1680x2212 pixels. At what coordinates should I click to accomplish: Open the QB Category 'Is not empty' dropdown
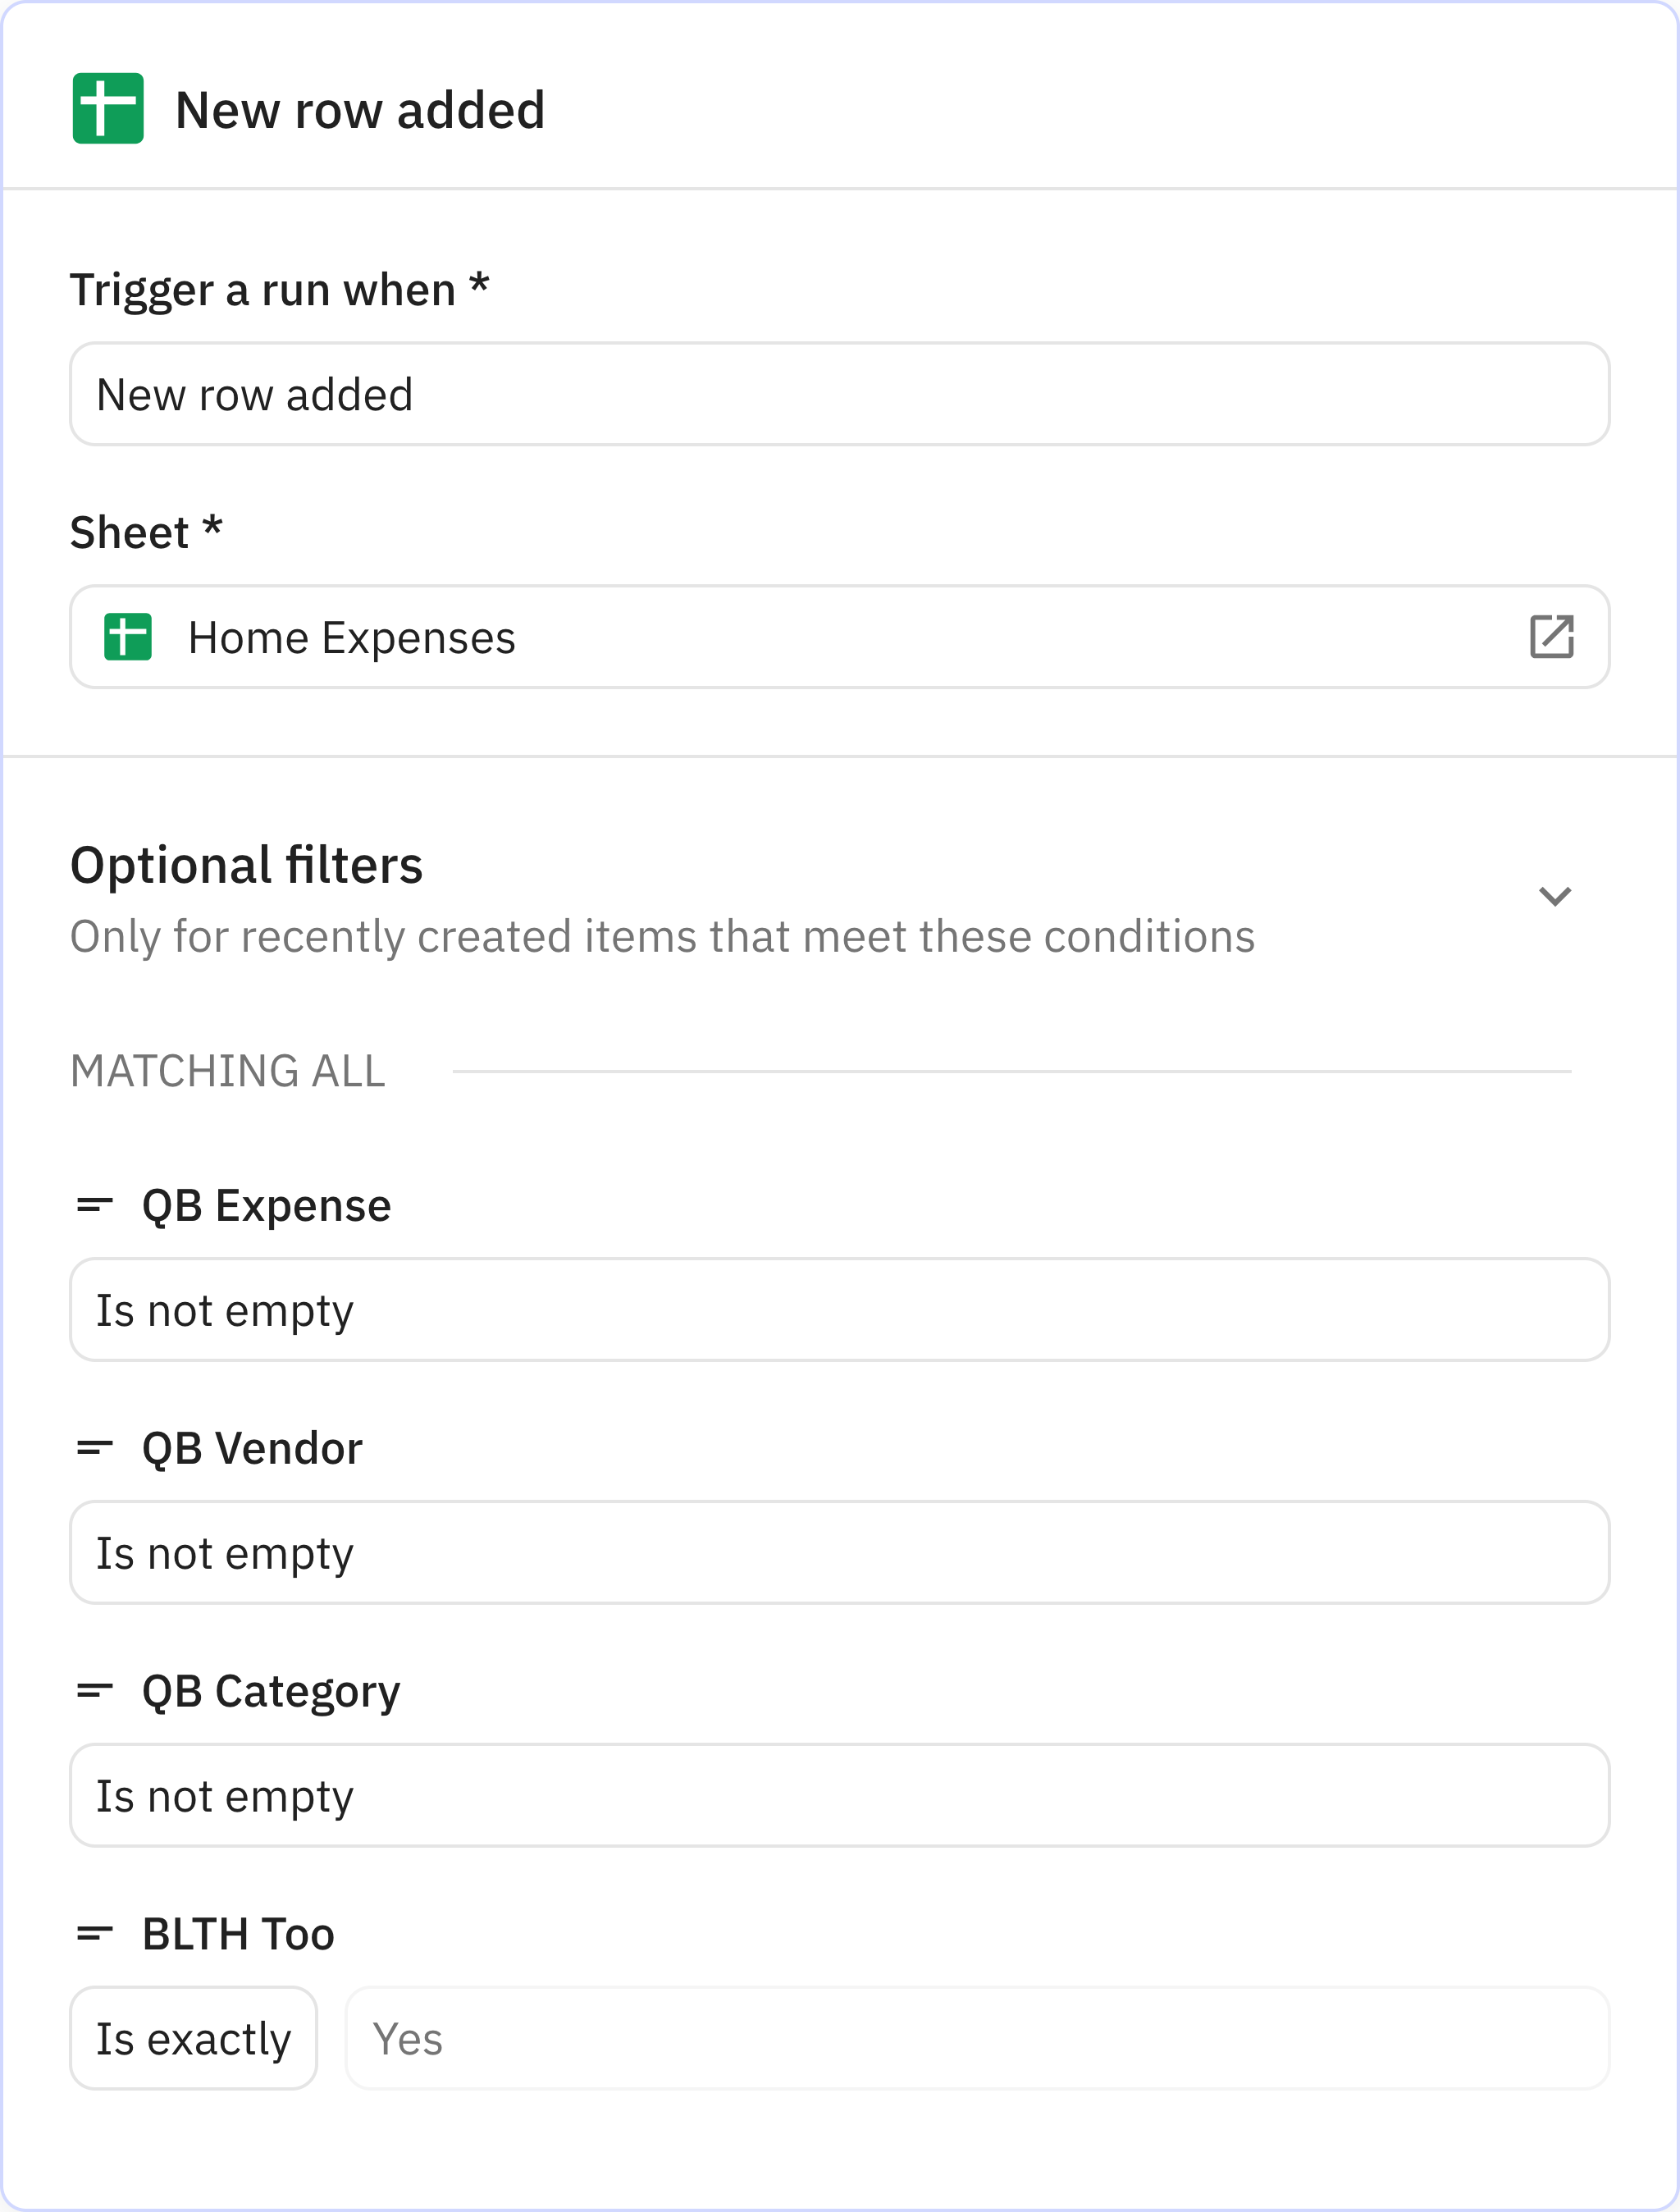840,1795
